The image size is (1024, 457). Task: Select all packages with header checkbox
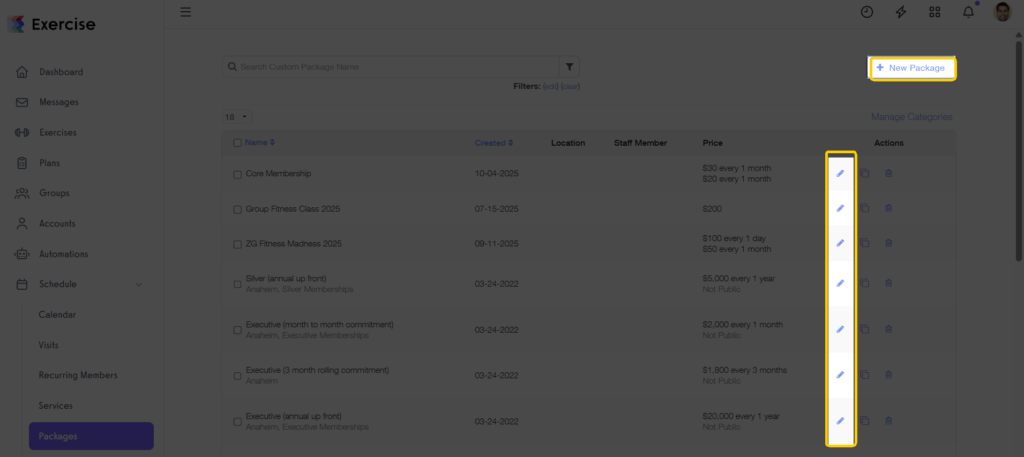coord(237,142)
